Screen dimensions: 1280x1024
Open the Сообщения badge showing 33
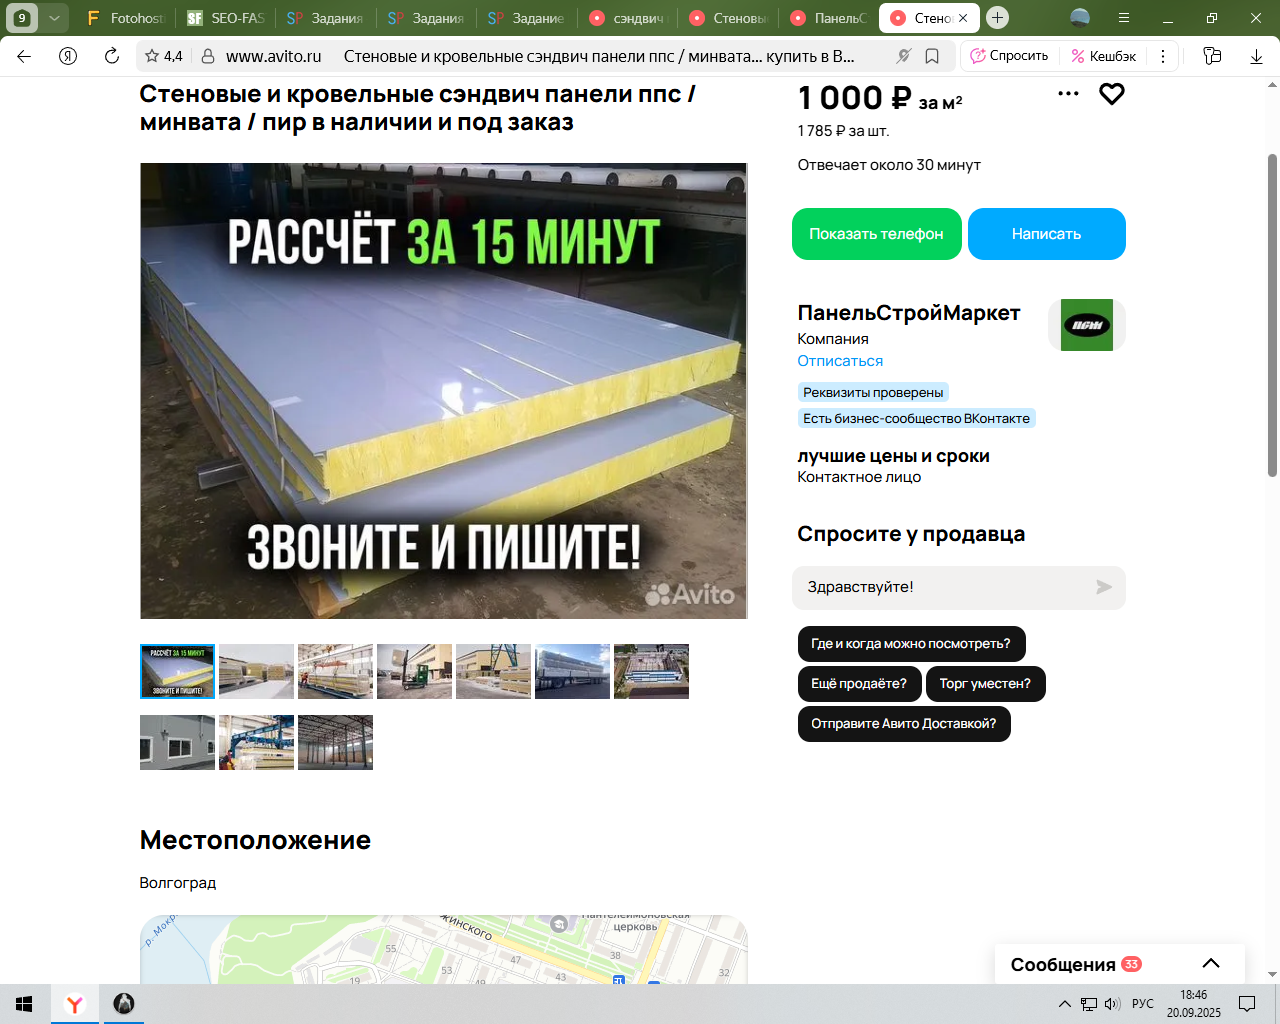(x=1131, y=964)
